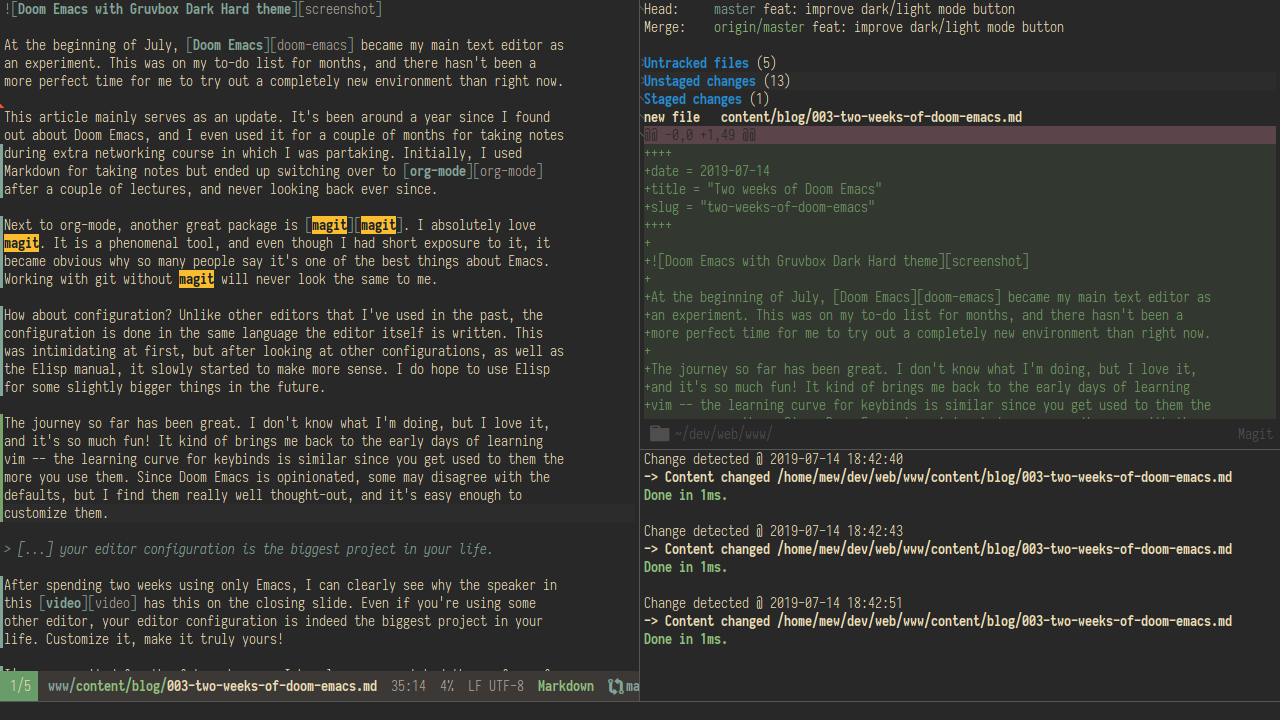Click the Change detected 18:42:43 terminal line
Viewport: 1280px width, 720px height.
(773, 531)
